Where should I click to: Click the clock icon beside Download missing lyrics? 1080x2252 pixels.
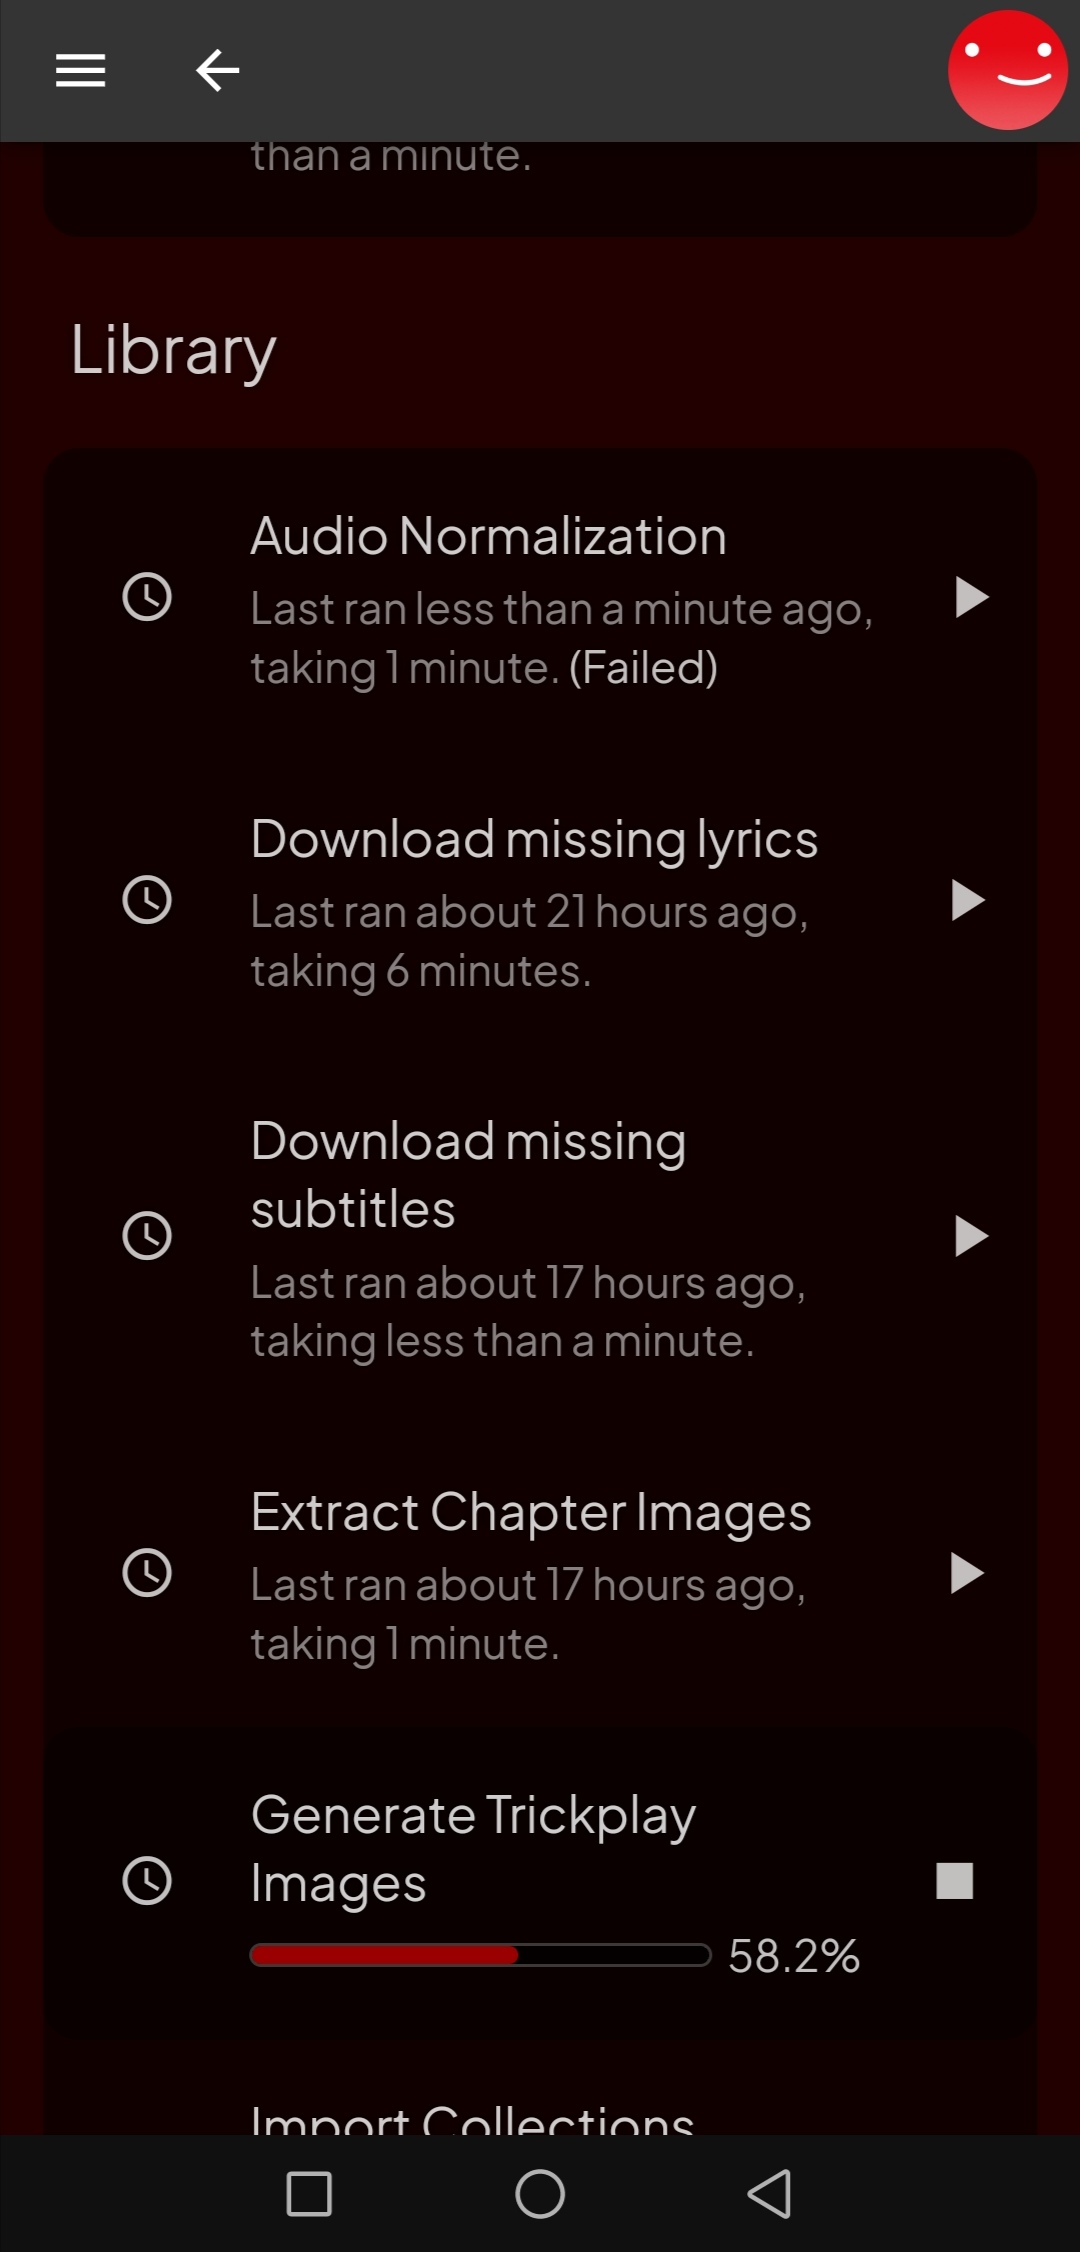pyautogui.click(x=147, y=900)
